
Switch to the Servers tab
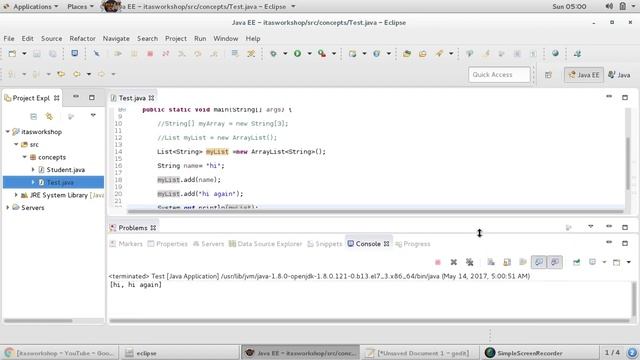click(x=208, y=244)
